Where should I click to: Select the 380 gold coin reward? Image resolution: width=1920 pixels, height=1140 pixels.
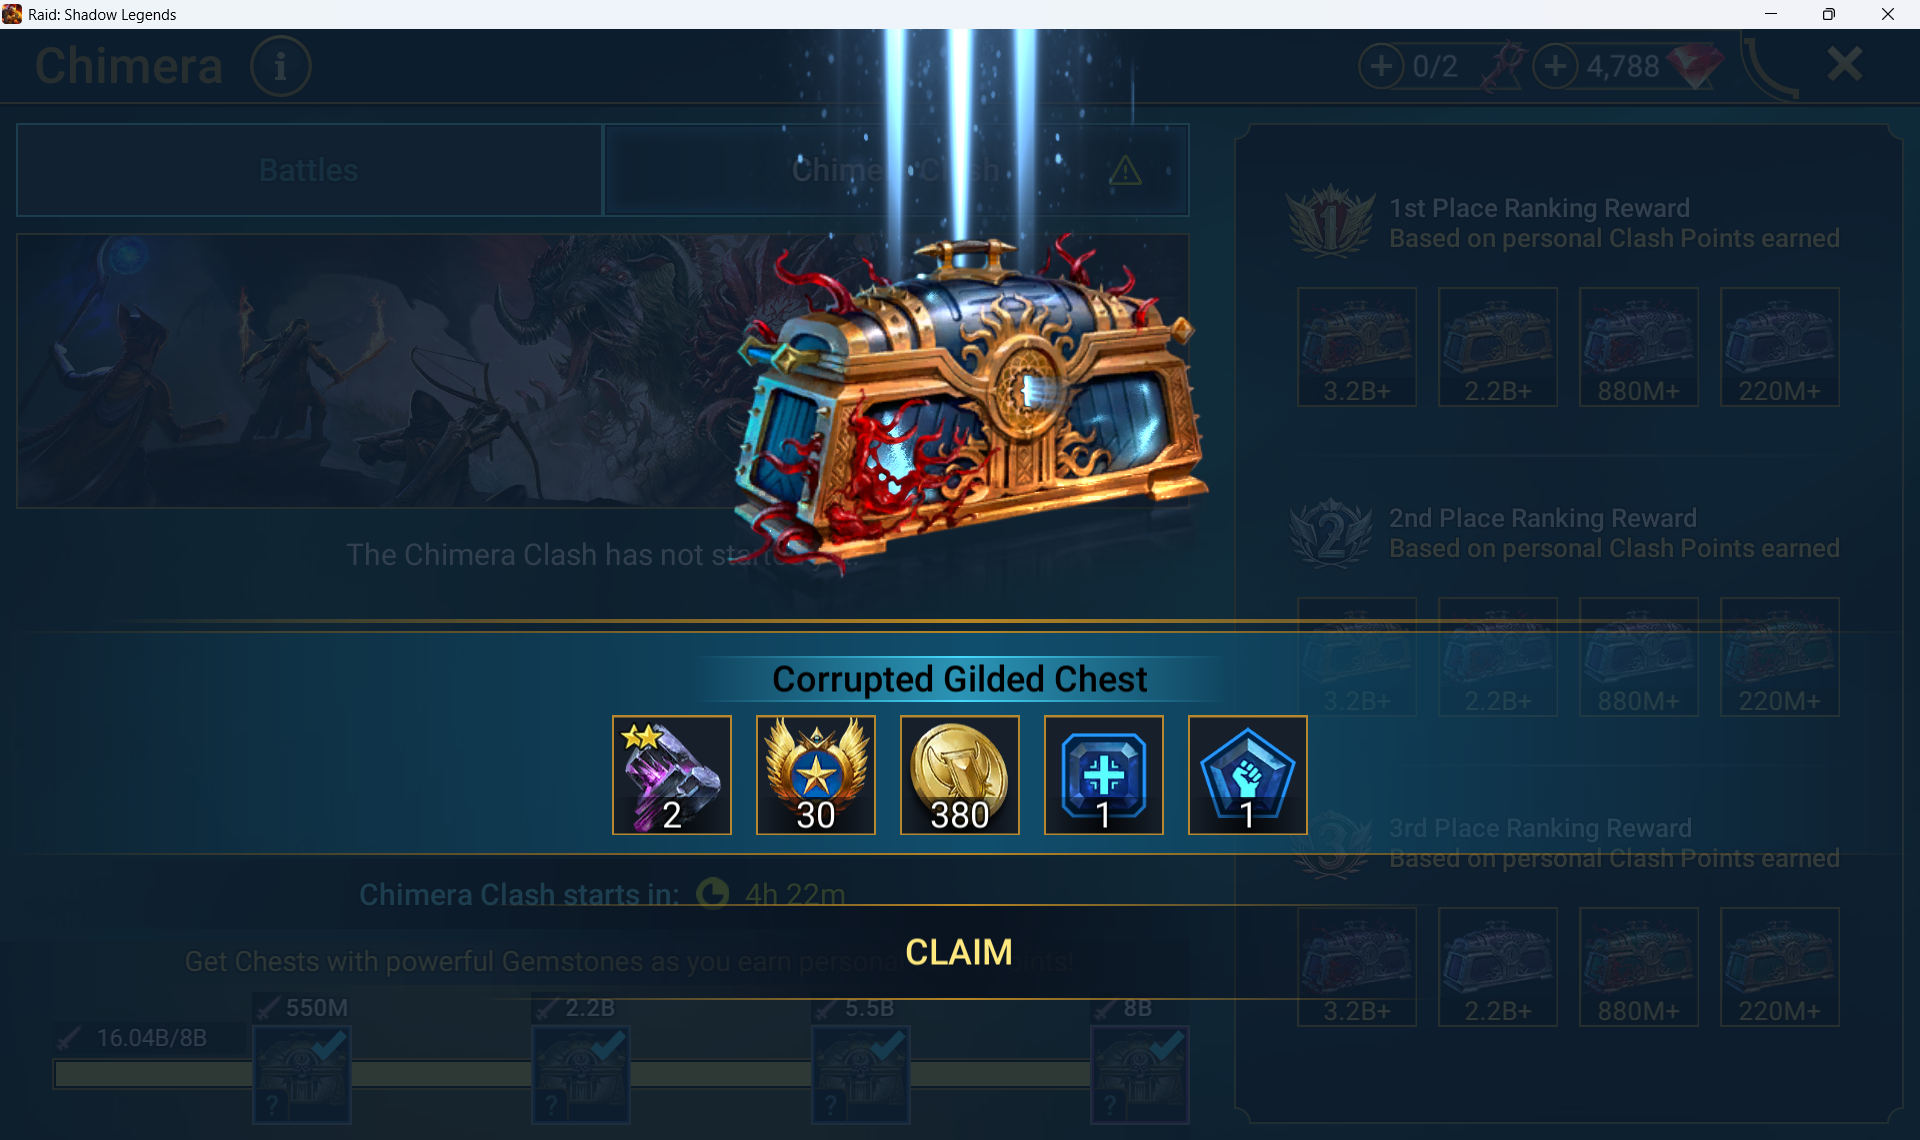[960, 775]
